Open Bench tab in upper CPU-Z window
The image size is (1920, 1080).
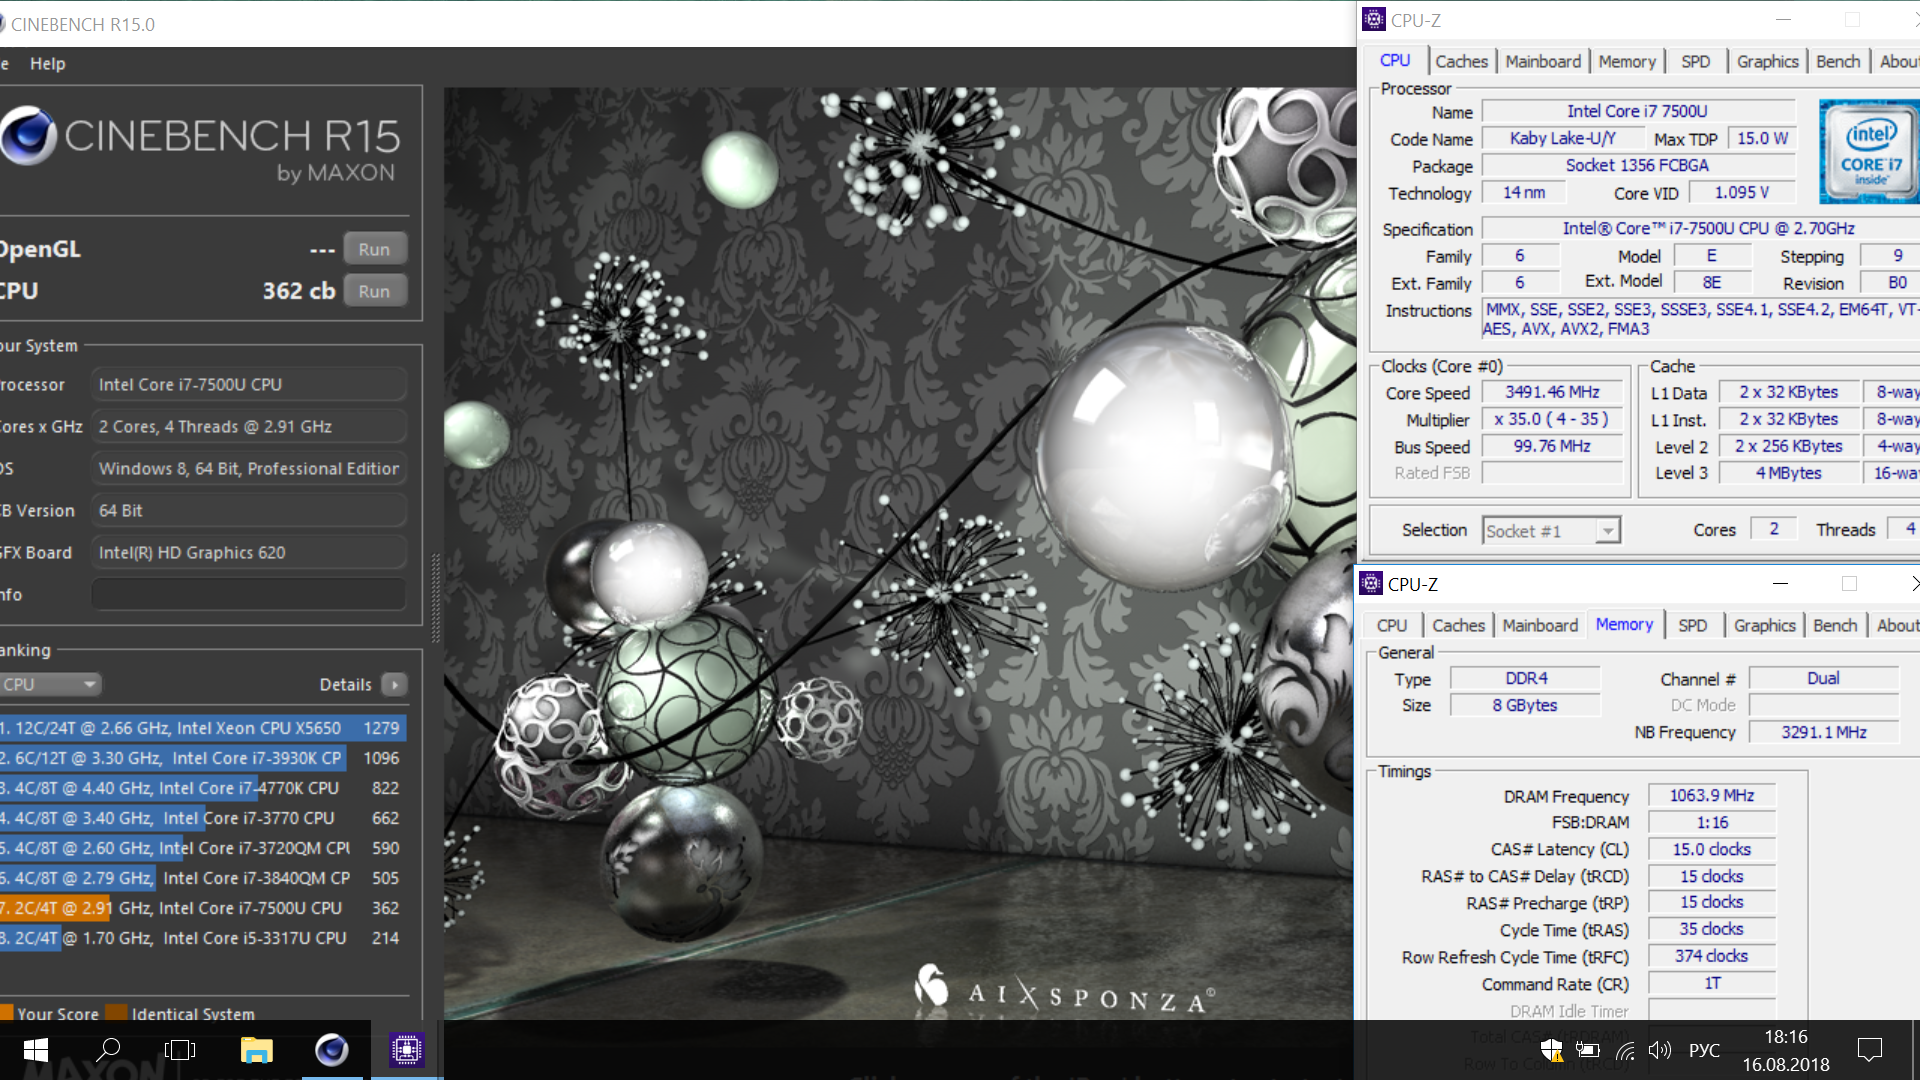(x=1838, y=61)
